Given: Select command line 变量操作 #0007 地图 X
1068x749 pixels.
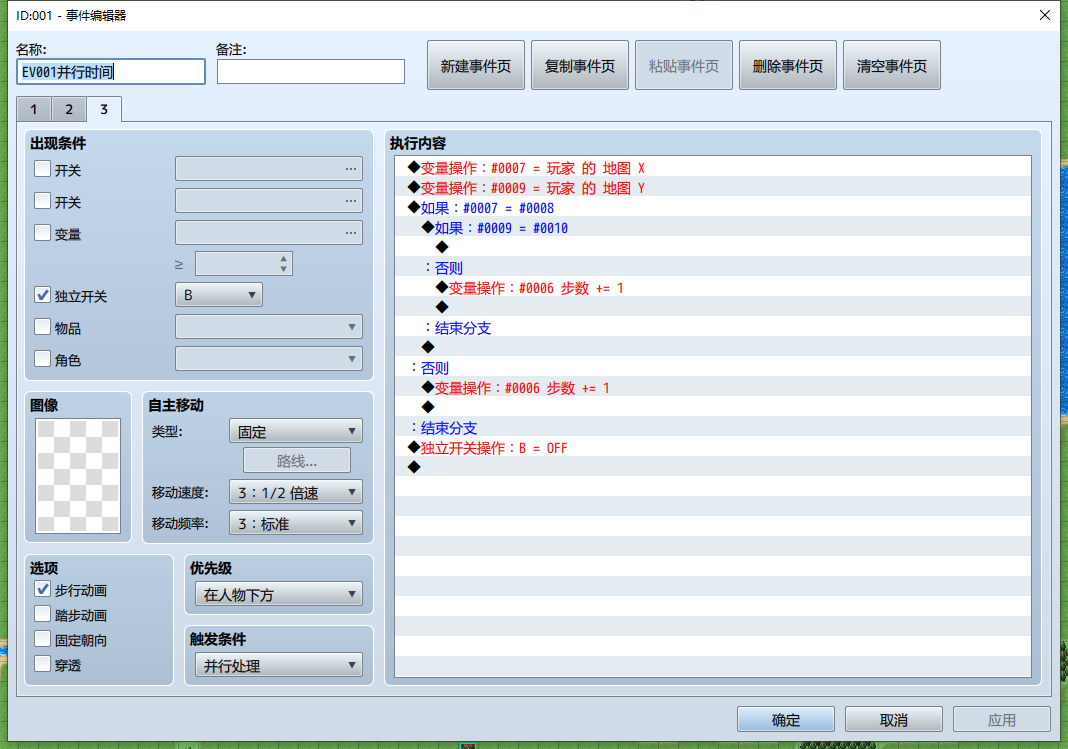Looking at the screenshot, I should (712, 168).
